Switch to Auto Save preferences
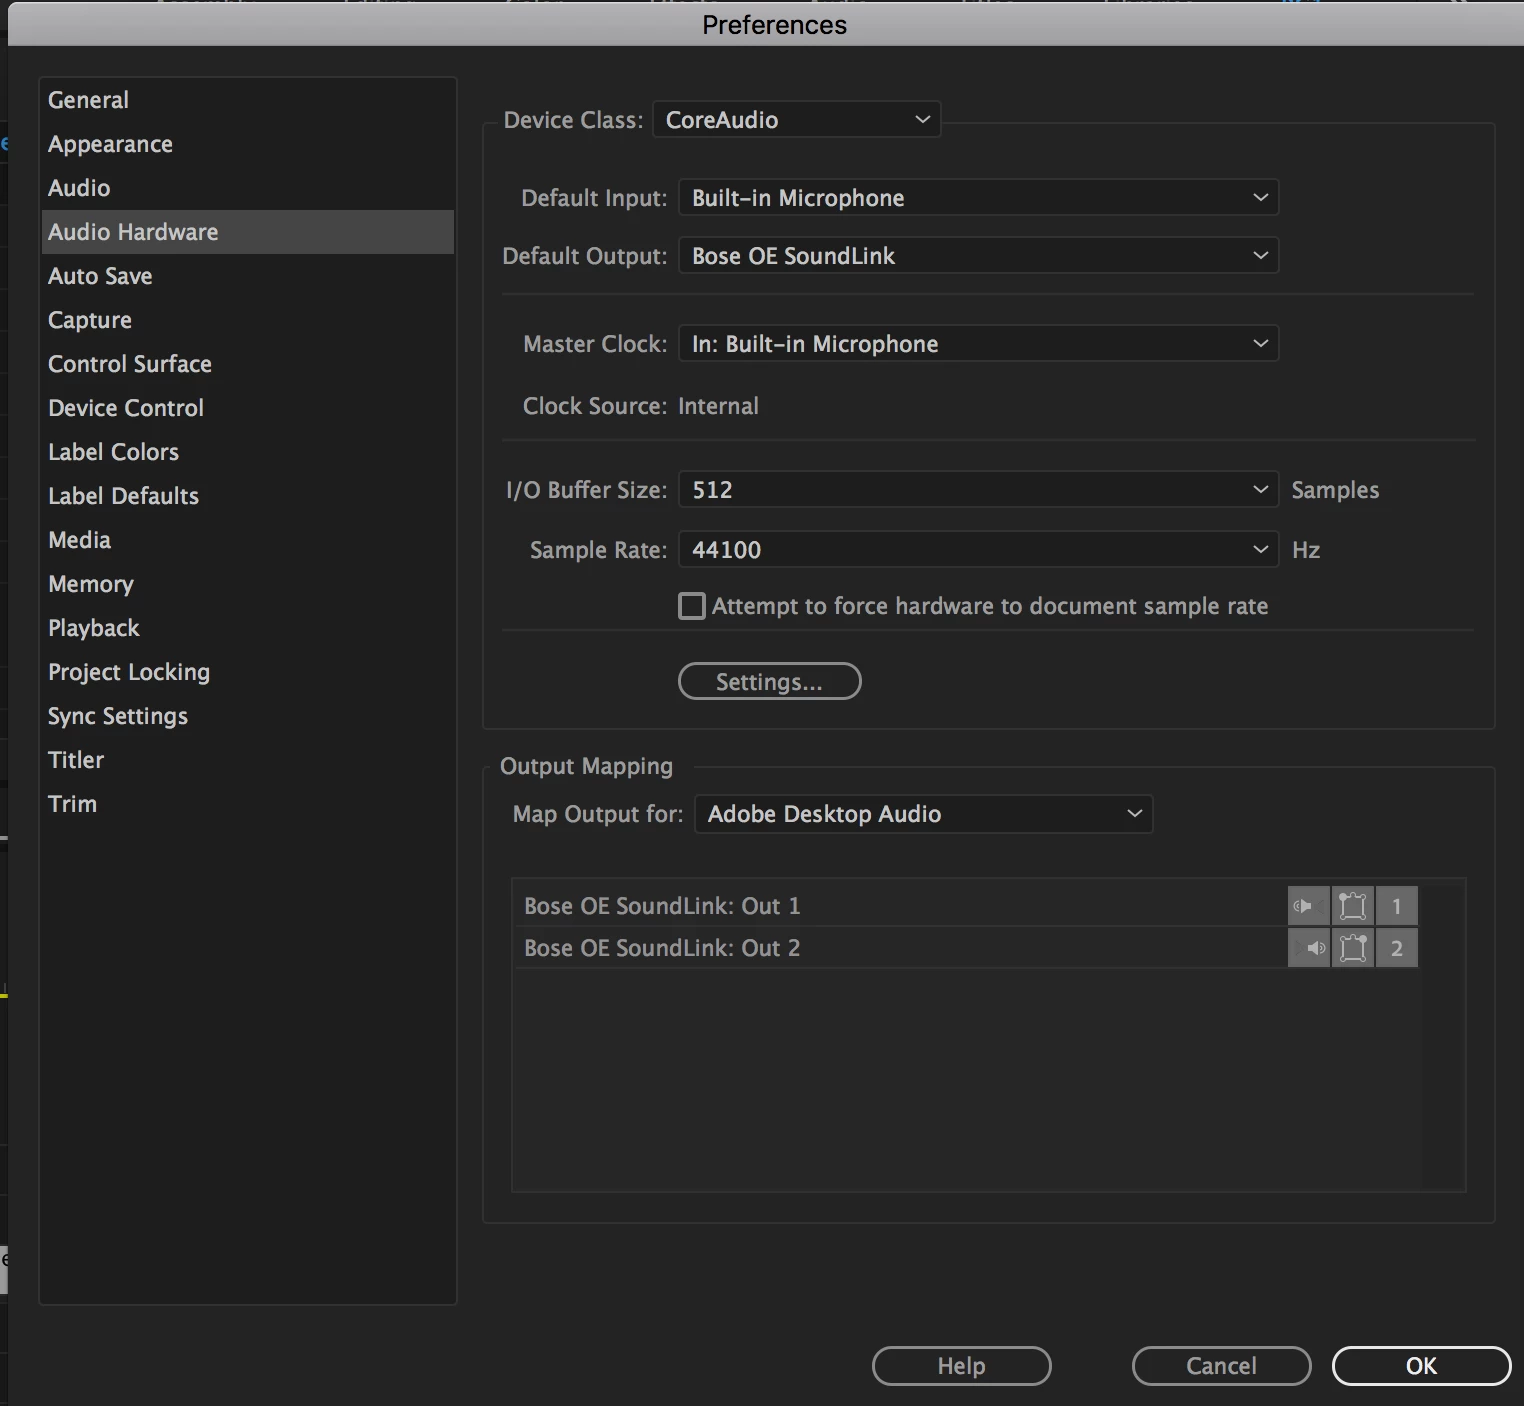Viewport: 1524px width, 1406px height. point(248,276)
